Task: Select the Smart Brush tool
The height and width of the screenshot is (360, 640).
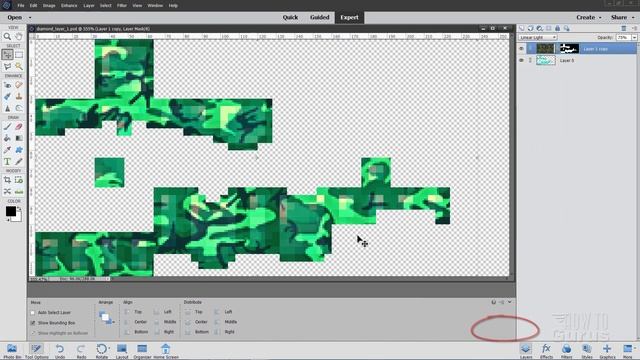Action: tap(7, 97)
